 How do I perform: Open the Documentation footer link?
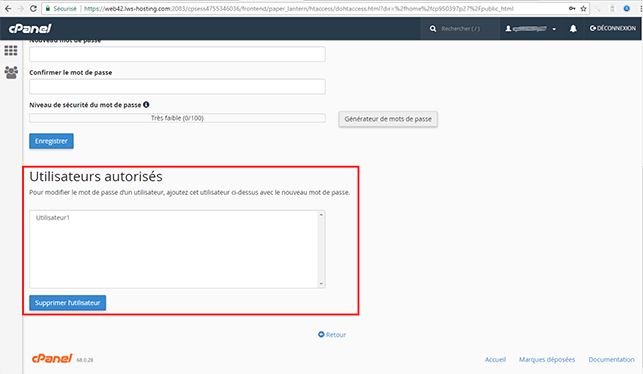click(611, 360)
